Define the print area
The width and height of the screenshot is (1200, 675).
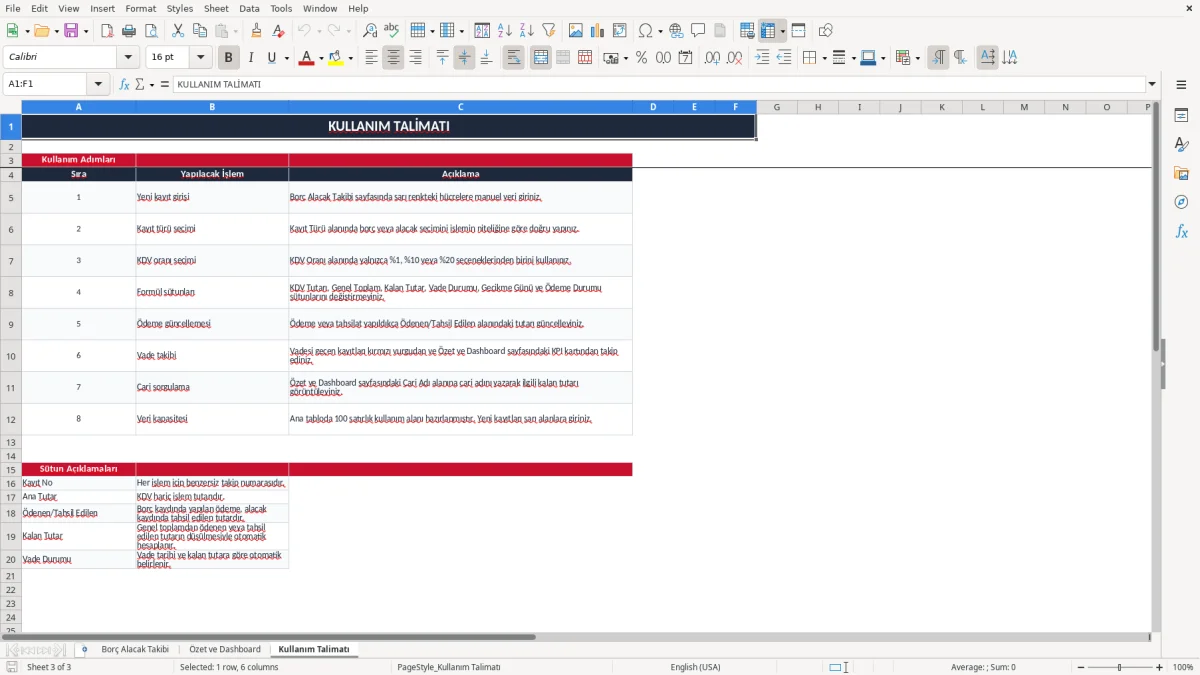(x=747, y=31)
